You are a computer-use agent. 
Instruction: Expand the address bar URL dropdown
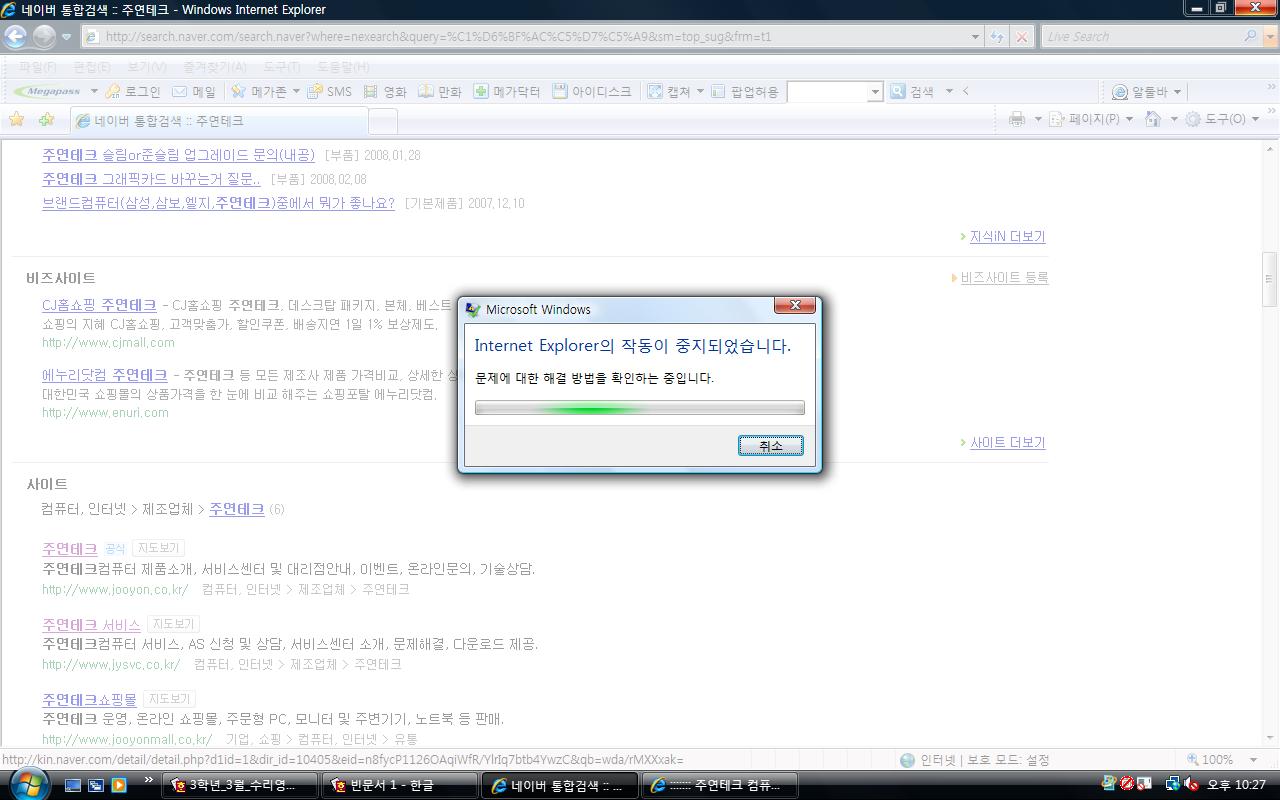(x=976, y=37)
